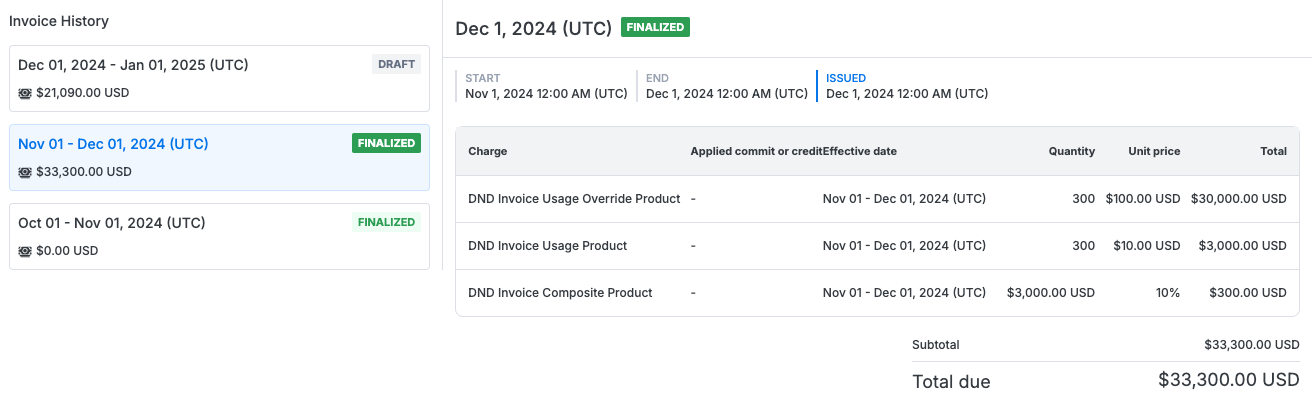
Task: Click FINALIZED badge on Nov 01 invoice card
Action: pos(386,143)
